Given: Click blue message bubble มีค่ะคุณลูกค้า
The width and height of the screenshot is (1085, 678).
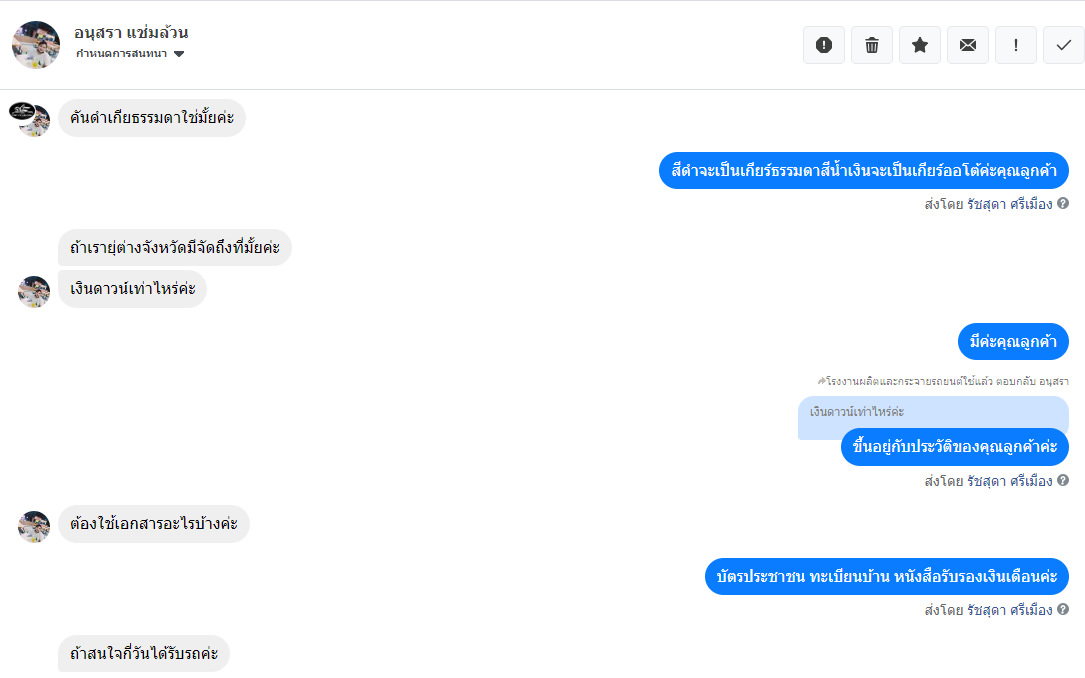Looking at the screenshot, I should (1013, 342).
